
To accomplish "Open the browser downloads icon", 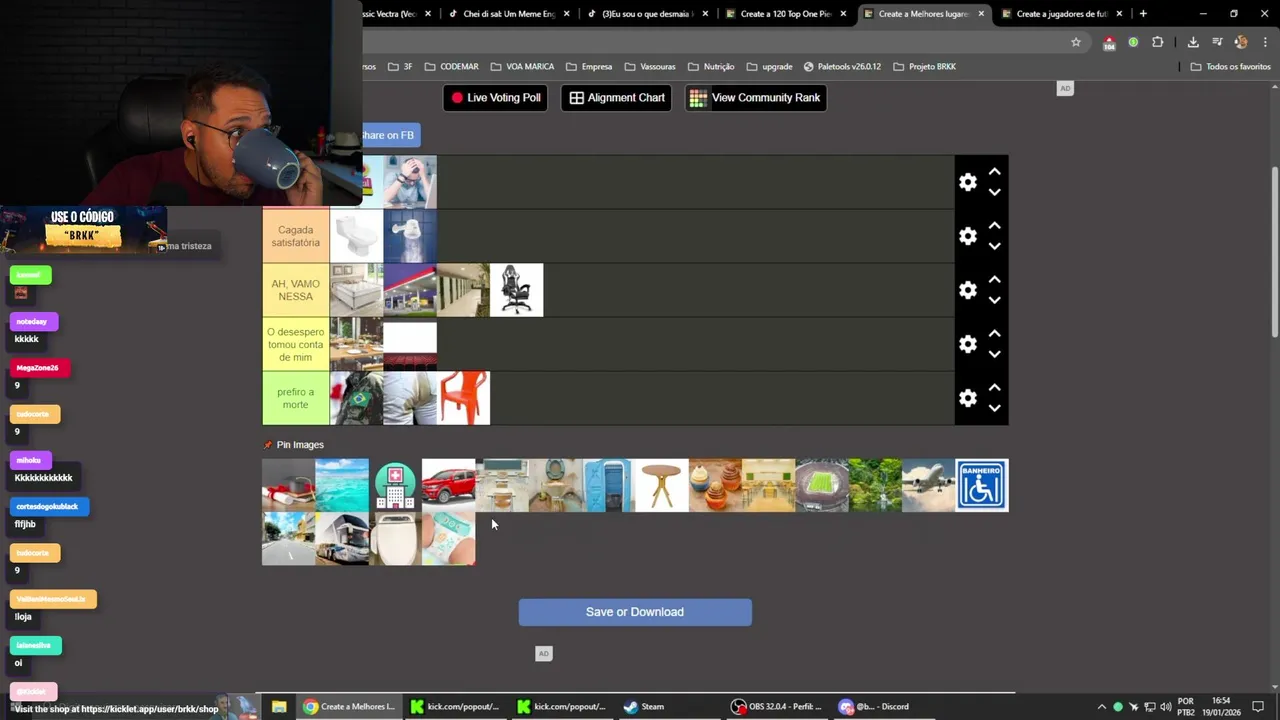I will click(1193, 42).
